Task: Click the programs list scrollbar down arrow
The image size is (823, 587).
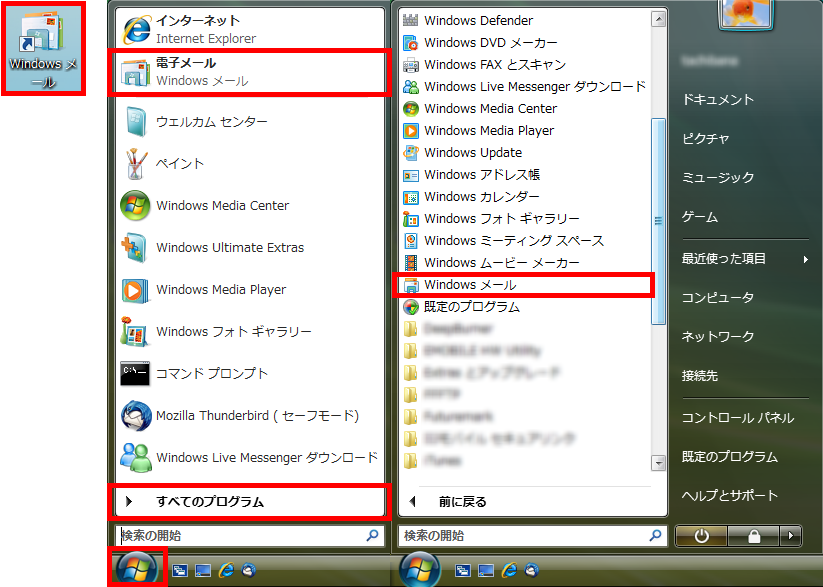Action: (658, 463)
